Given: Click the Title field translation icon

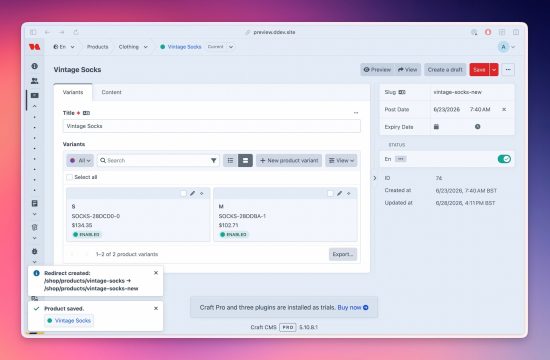Looking at the screenshot, I should [86, 113].
